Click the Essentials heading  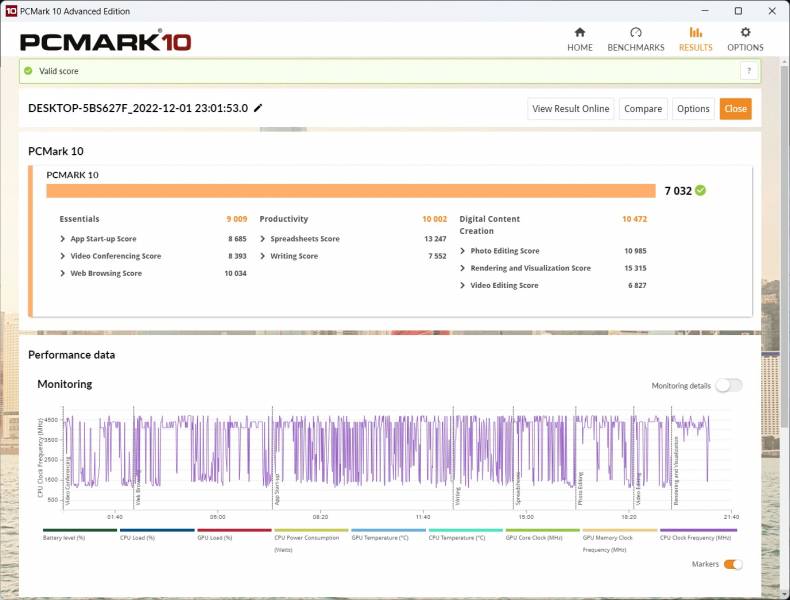pos(79,219)
